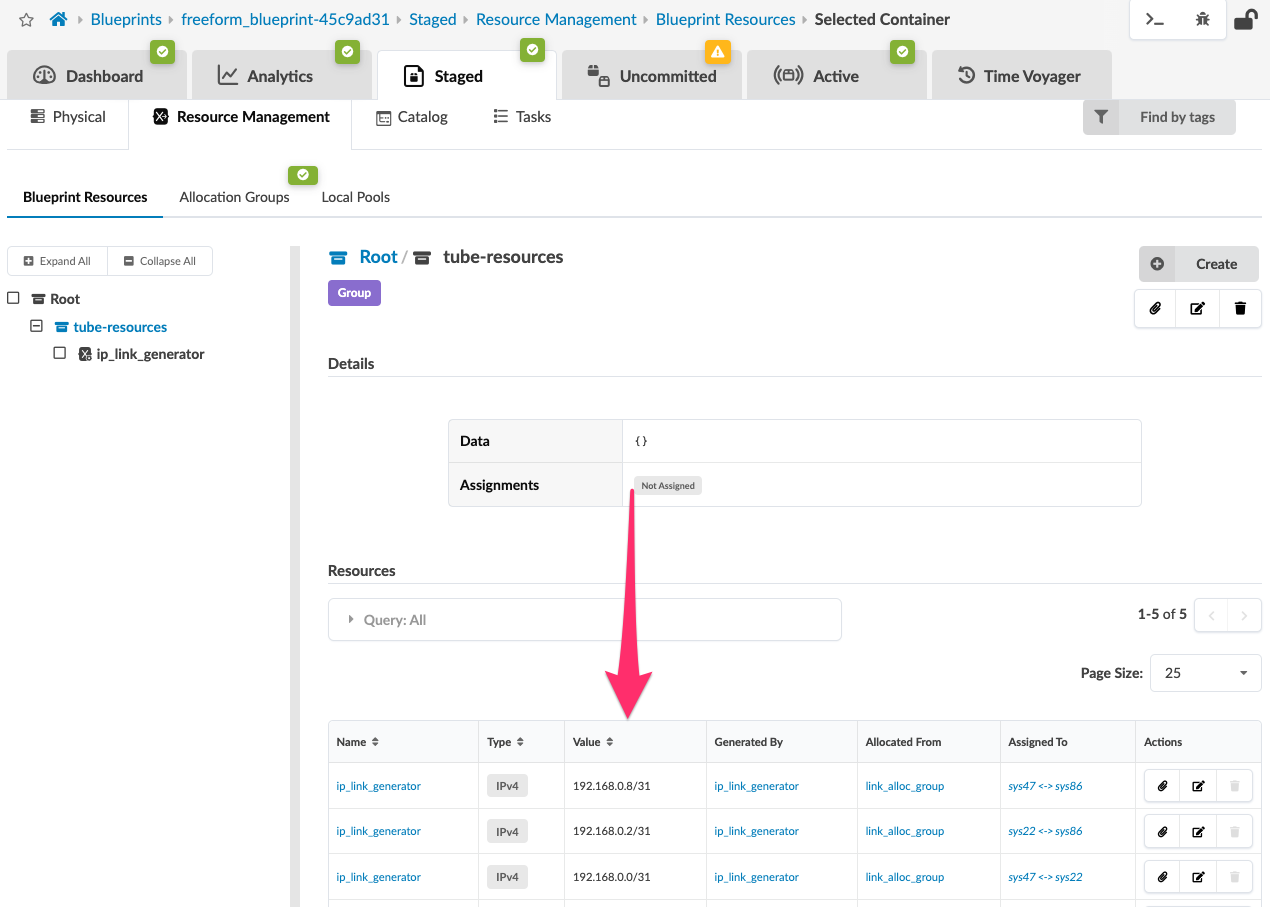Edit the tube-resources group
This screenshot has height=907, width=1270.
click(x=1197, y=309)
